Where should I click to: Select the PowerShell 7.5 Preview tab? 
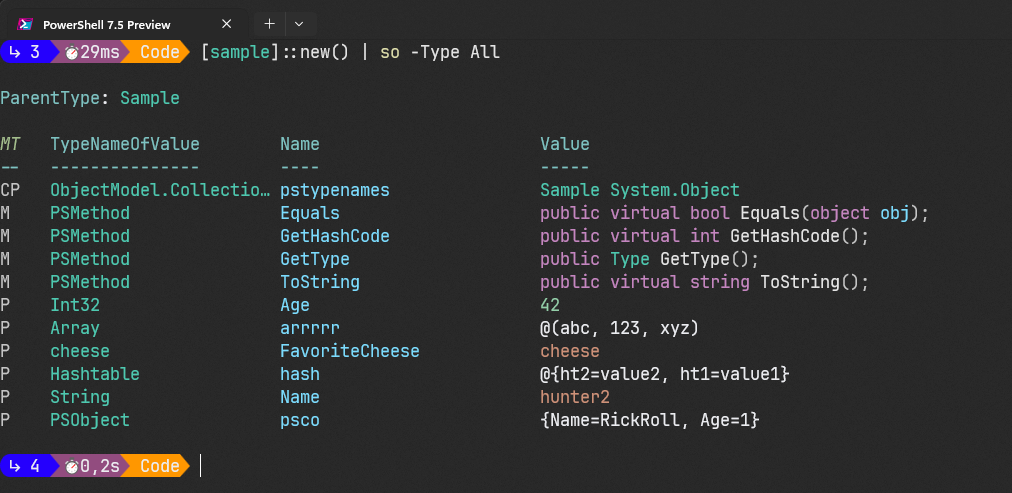tap(107, 24)
